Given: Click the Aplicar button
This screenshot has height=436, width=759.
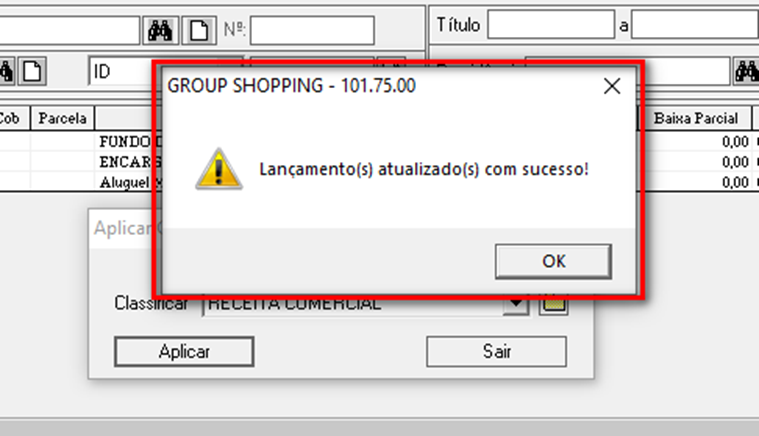Looking at the screenshot, I should click(x=184, y=351).
